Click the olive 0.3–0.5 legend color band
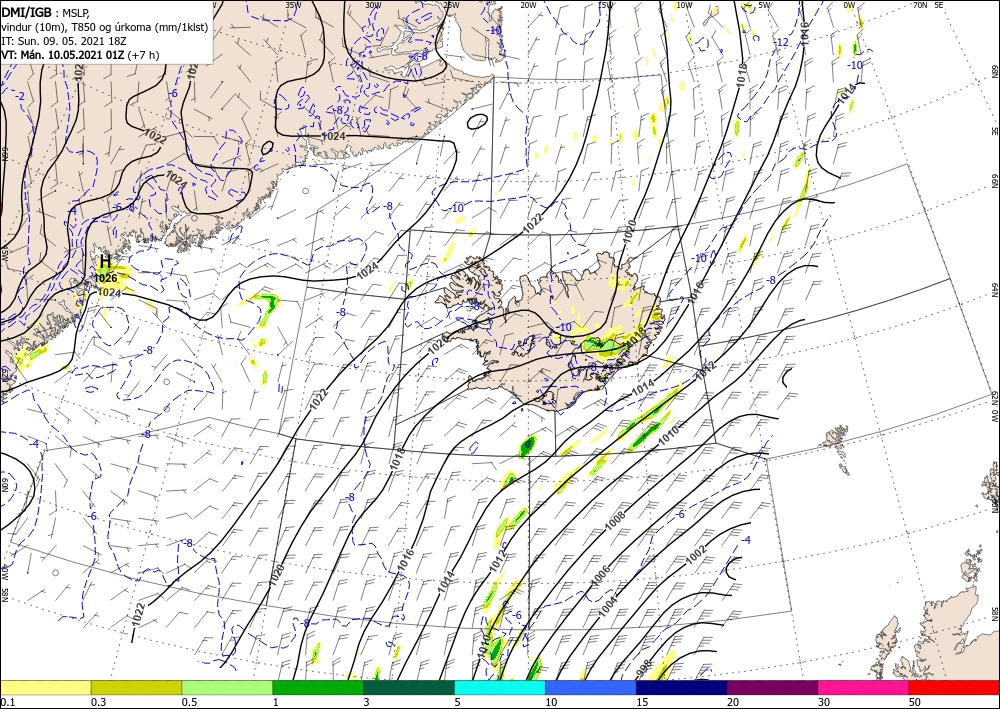Screen dimensions: 1000x709 click(136, 687)
